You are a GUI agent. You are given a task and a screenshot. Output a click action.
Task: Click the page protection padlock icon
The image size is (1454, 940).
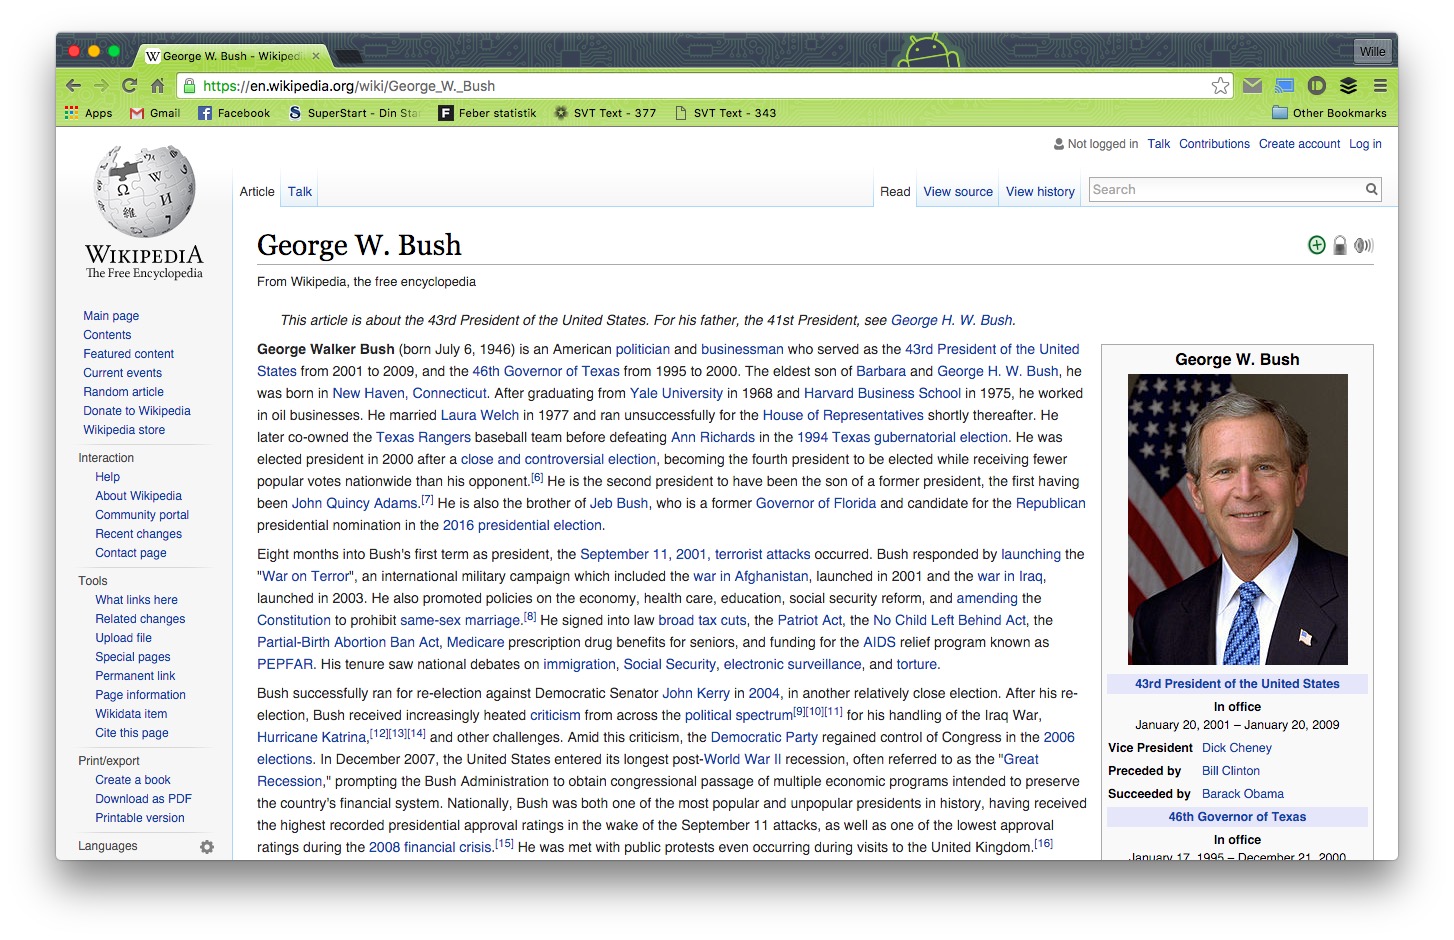coord(1340,245)
